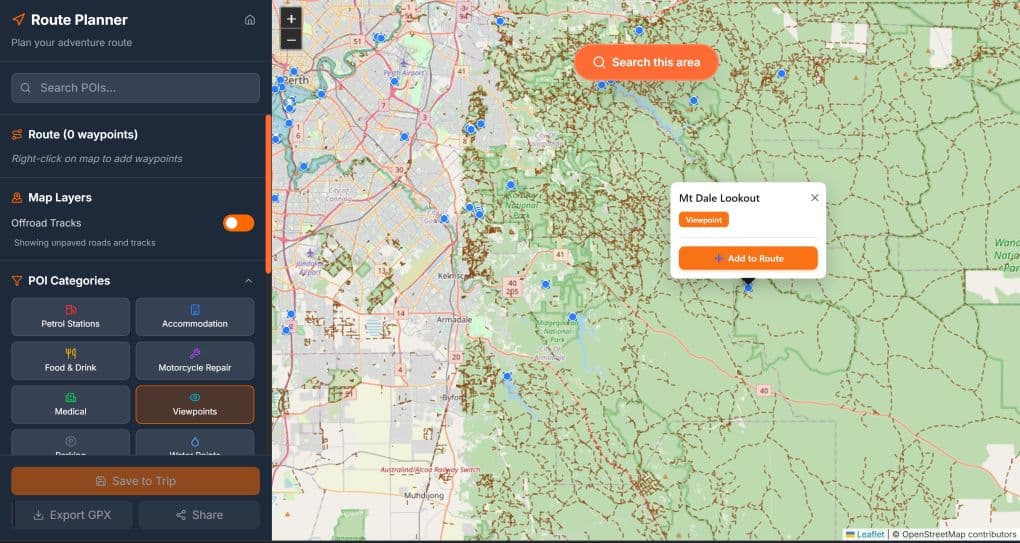This screenshot has width=1020, height=543.
Task: Collapse the POI Categories section
Action: (248, 281)
